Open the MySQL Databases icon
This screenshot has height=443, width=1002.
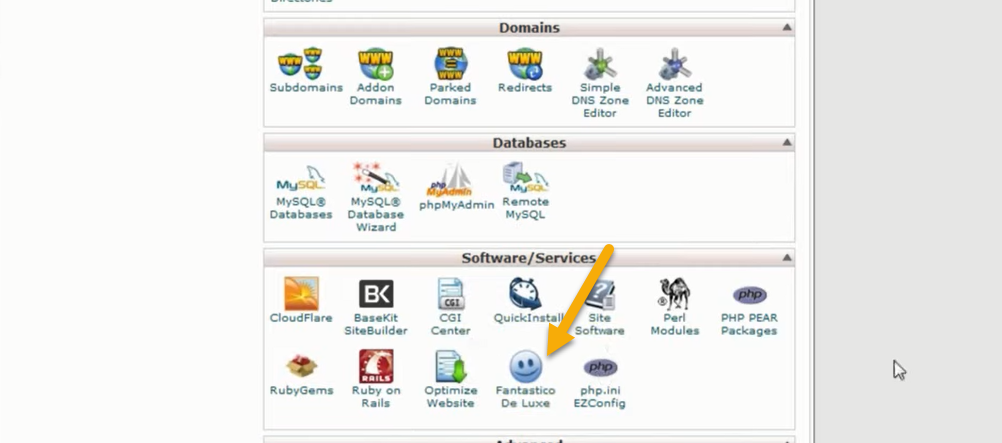pos(300,178)
